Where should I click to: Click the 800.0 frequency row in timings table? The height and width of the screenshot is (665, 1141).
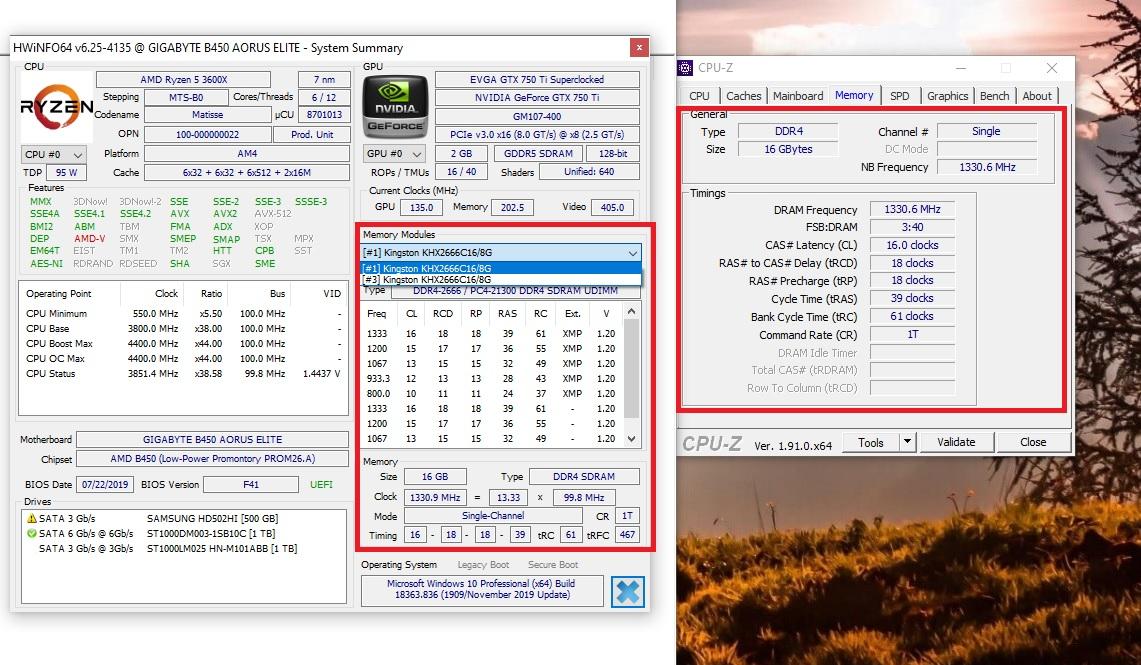[x=493, y=394]
